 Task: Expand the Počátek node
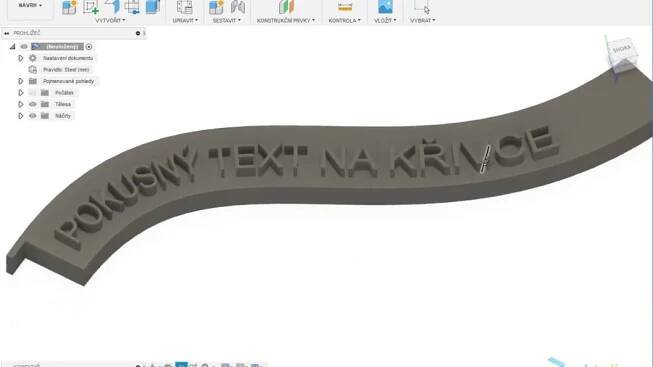click(20, 92)
